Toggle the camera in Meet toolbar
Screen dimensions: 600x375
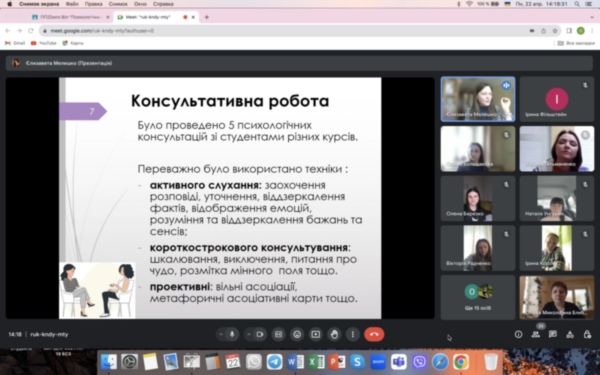coord(260,334)
